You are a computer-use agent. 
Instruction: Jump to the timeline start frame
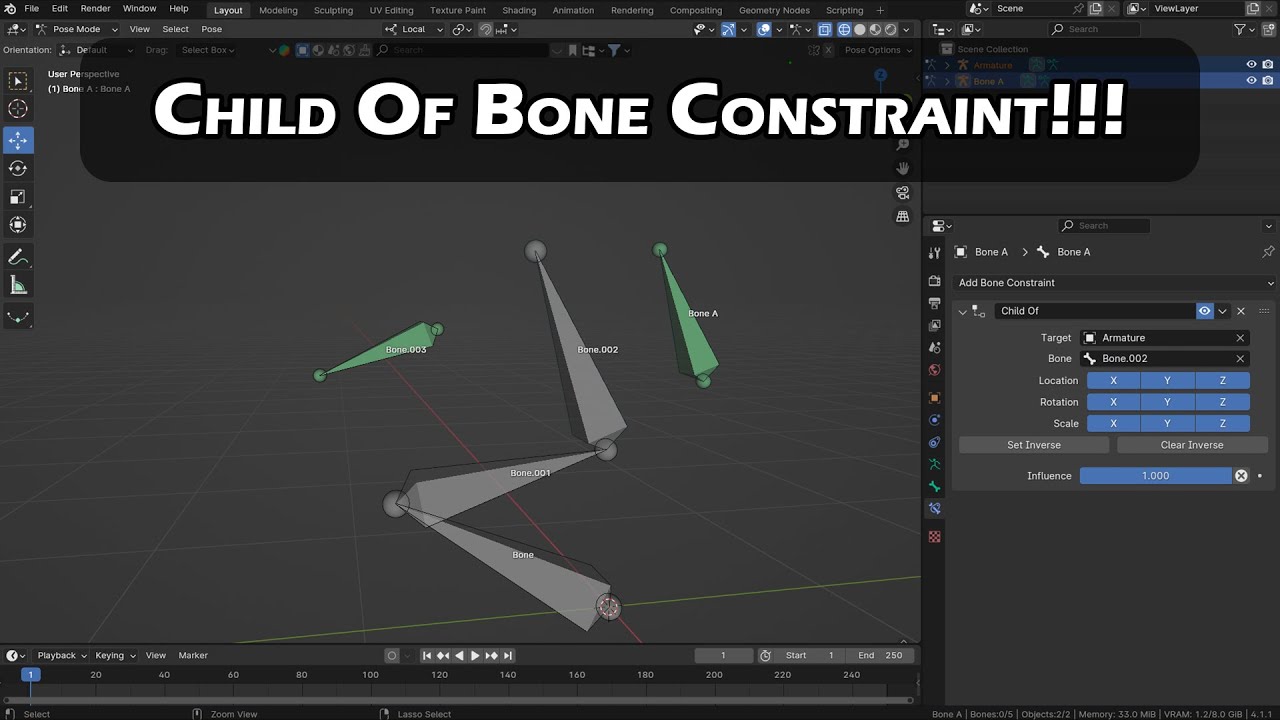[x=427, y=656]
